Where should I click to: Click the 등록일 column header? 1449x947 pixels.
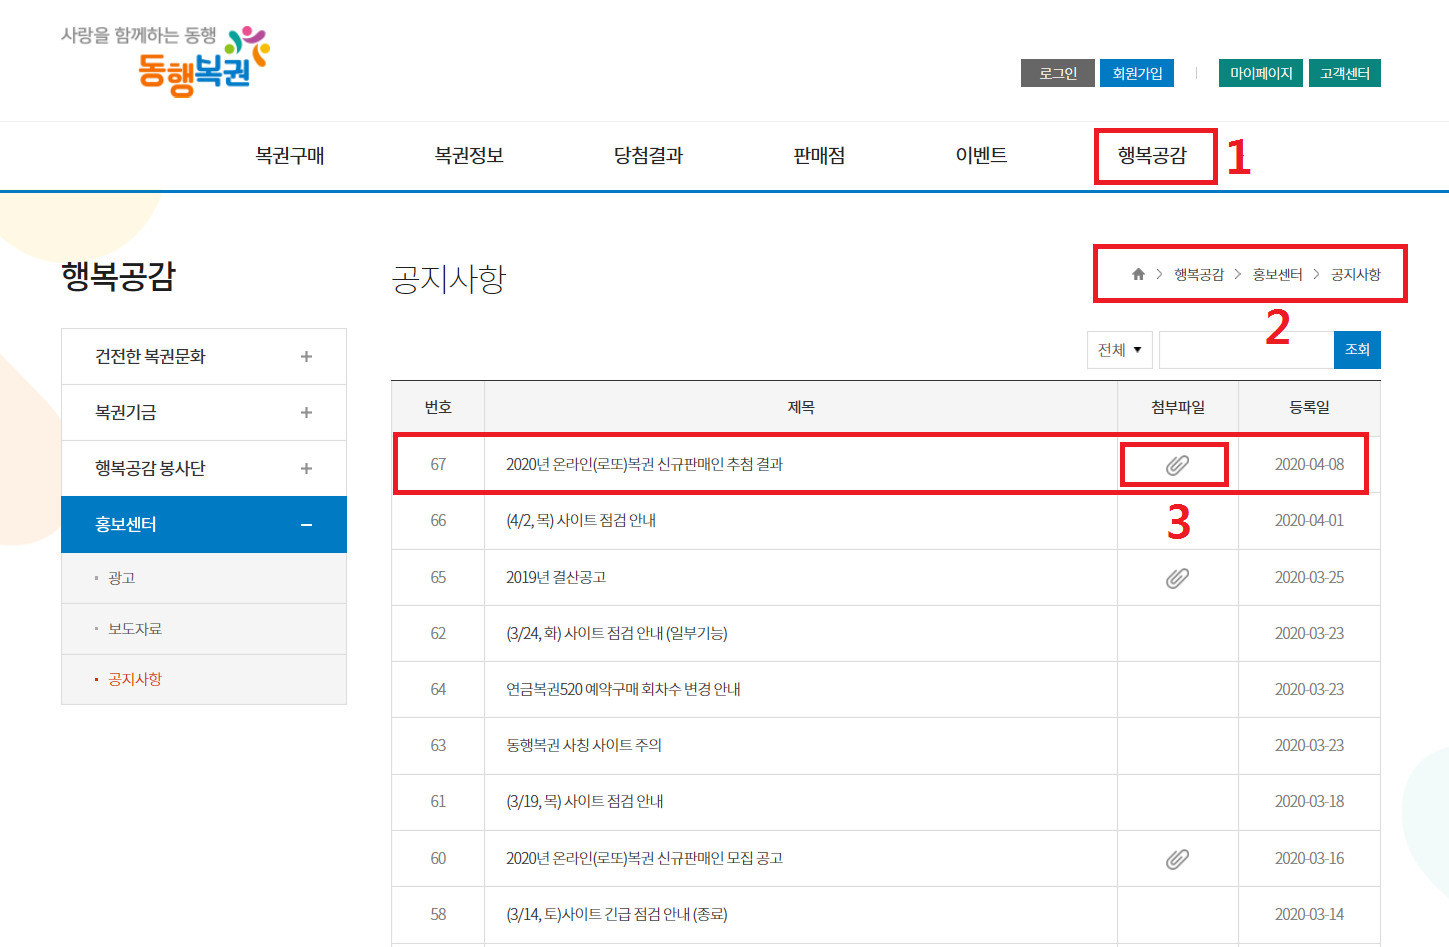click(1309, 407)
